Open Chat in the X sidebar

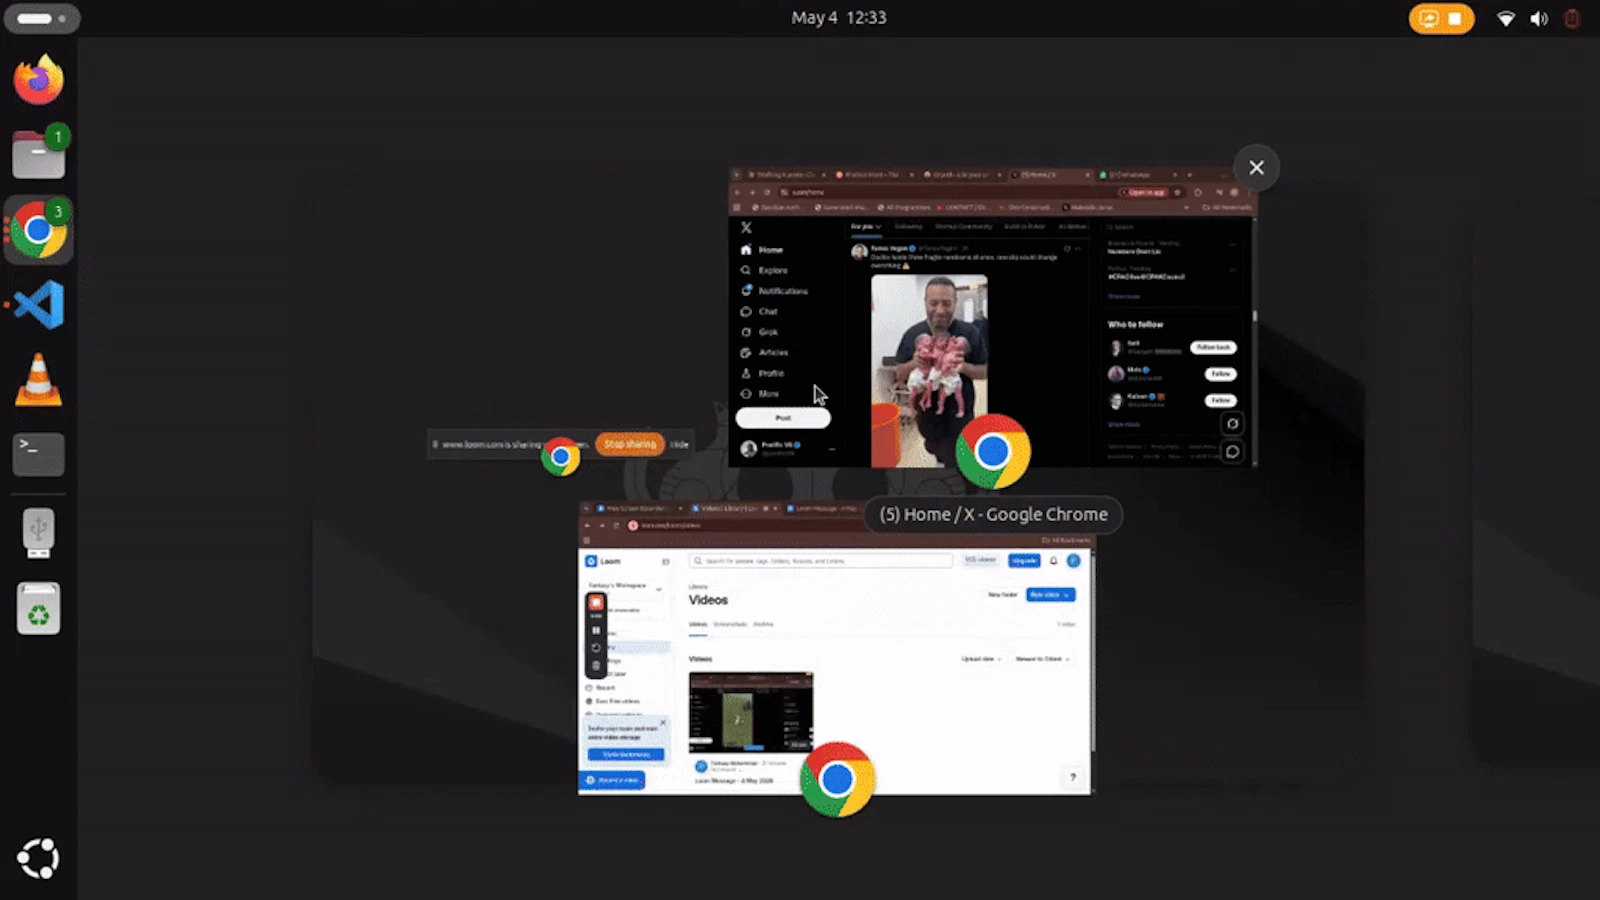[x=759, y=311]
